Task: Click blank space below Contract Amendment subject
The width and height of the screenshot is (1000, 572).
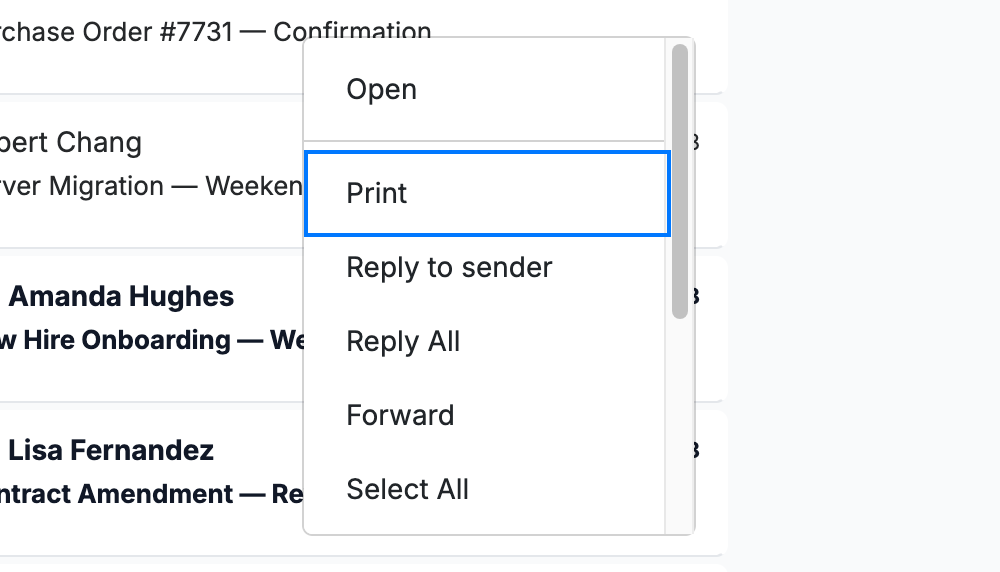Action: [x=151, y=532]
